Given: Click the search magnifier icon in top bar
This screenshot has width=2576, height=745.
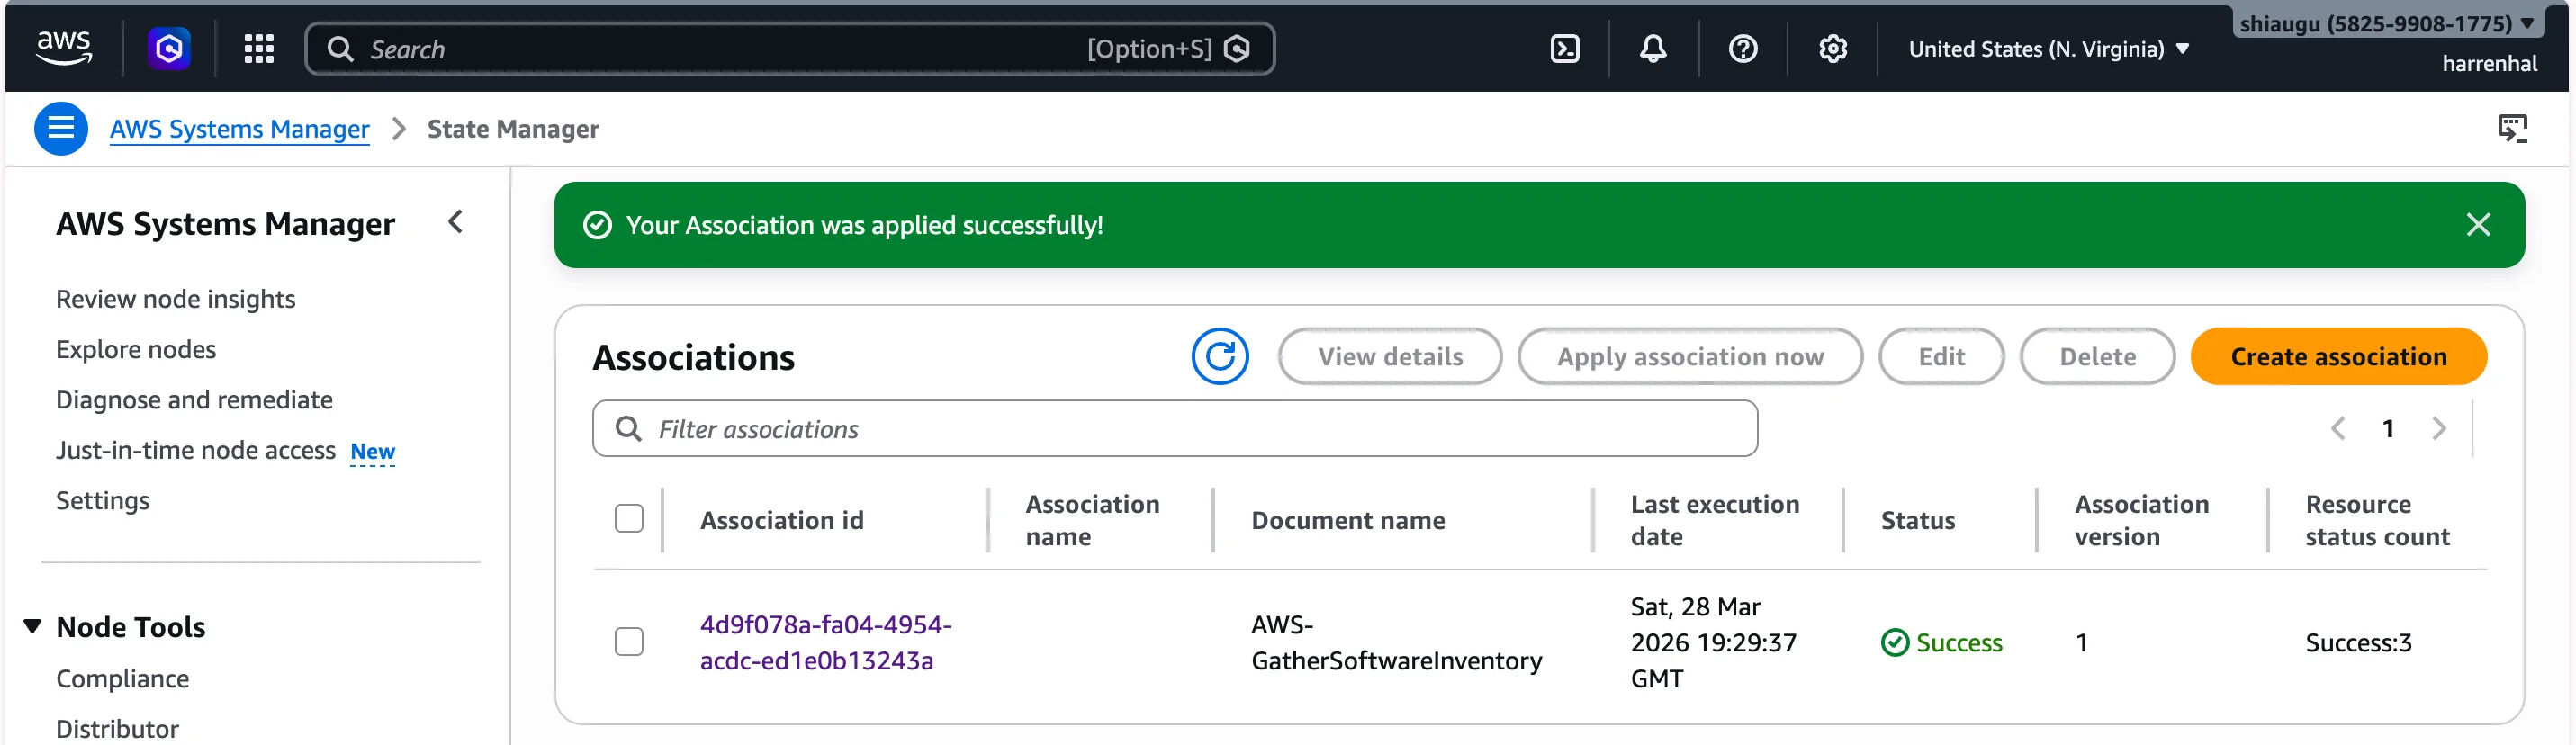Looking at the screenshot, I should pos(340,49).
